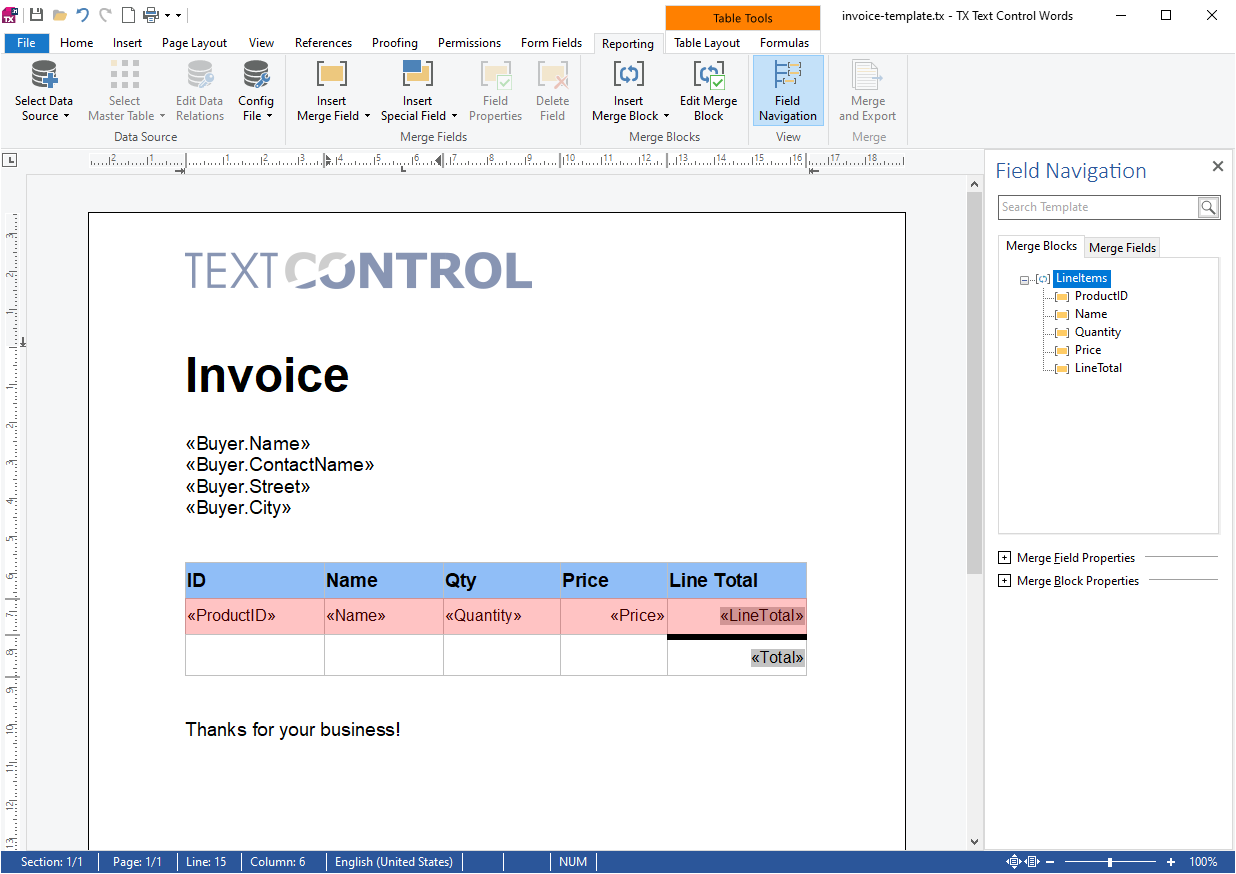
Task: Click the «Buyer.Name» merge field
Action: (248, 444)
